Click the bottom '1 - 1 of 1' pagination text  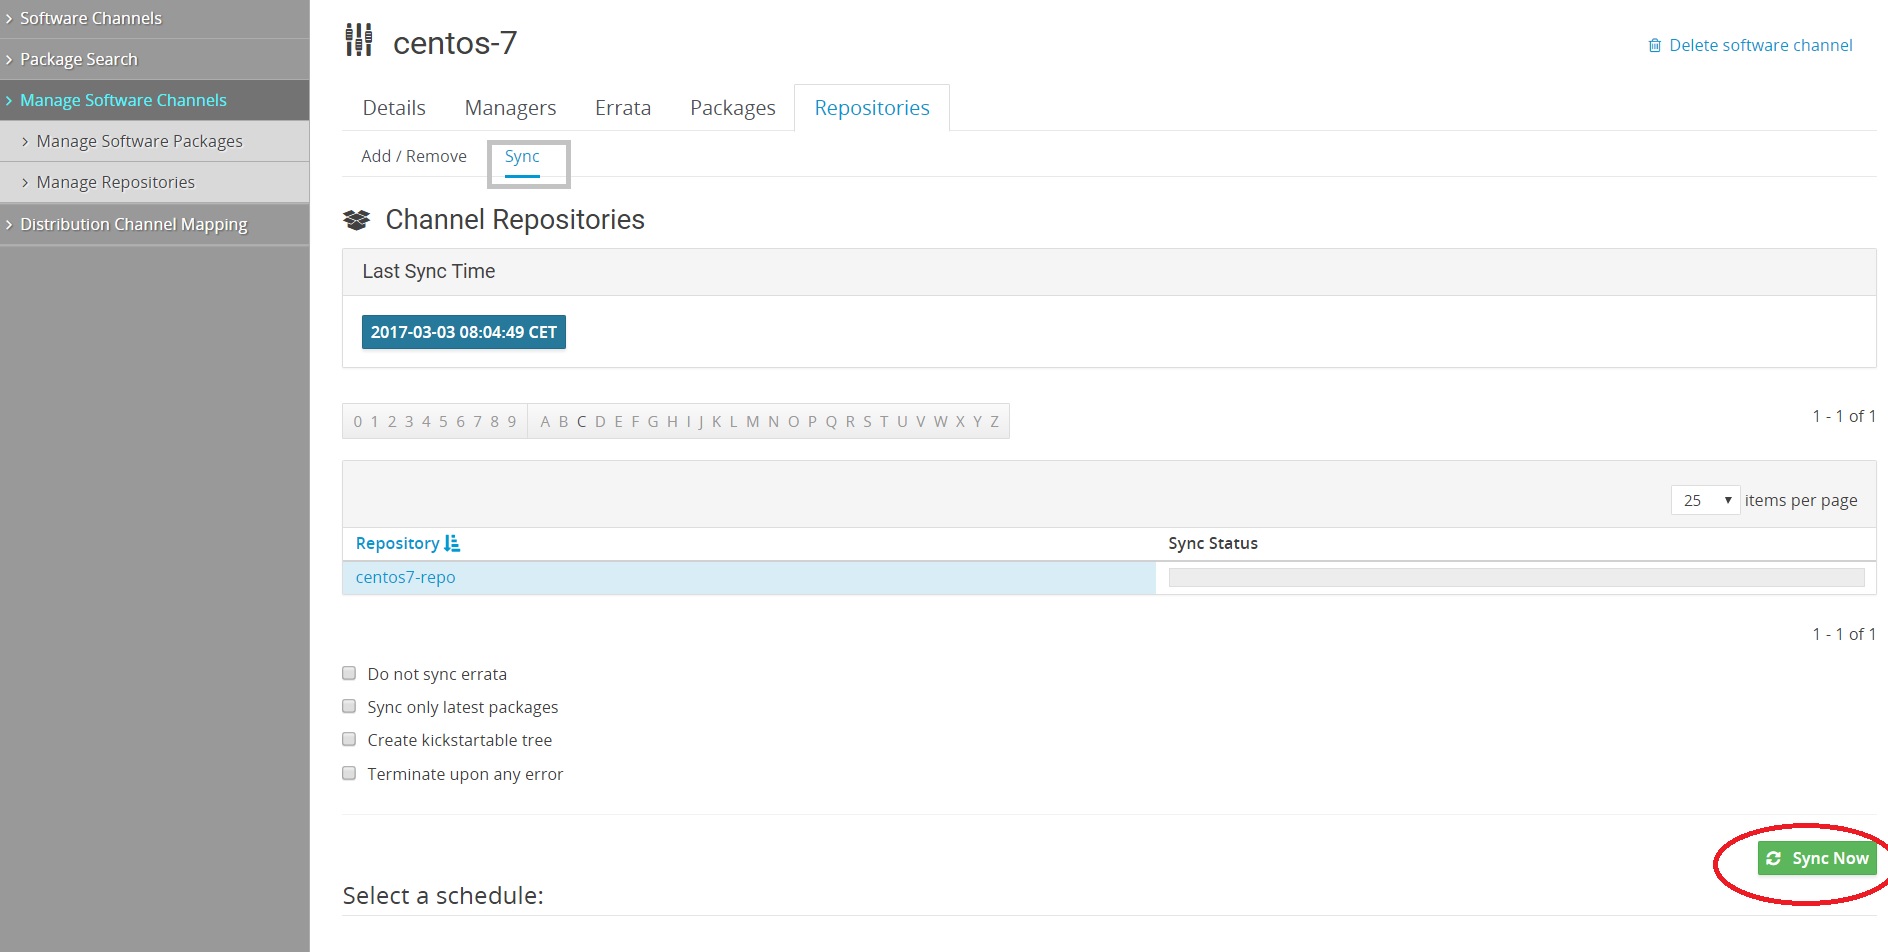coord(1844,634)
